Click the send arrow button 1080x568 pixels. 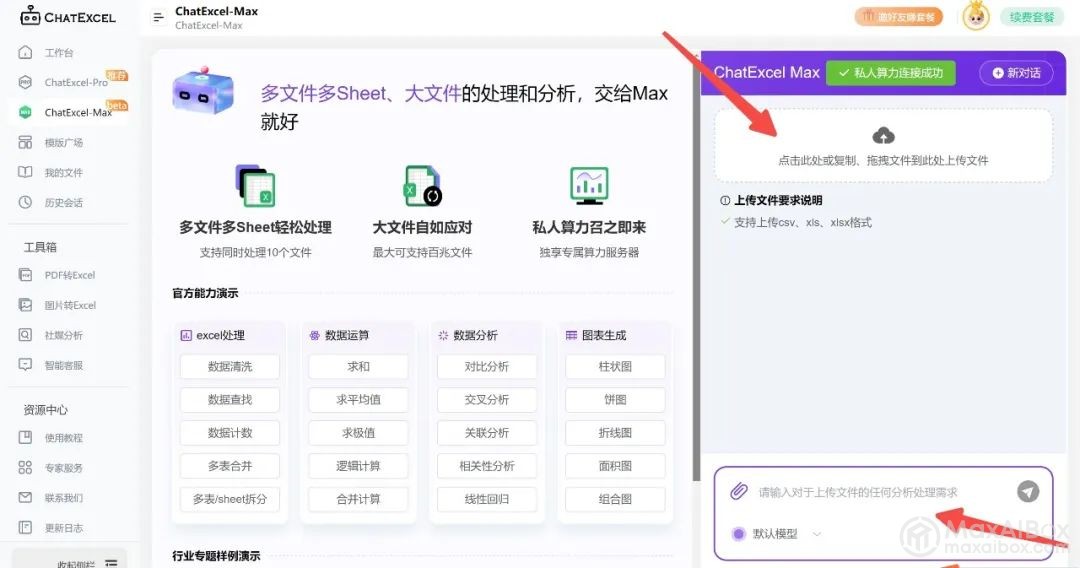point(1028,491)
